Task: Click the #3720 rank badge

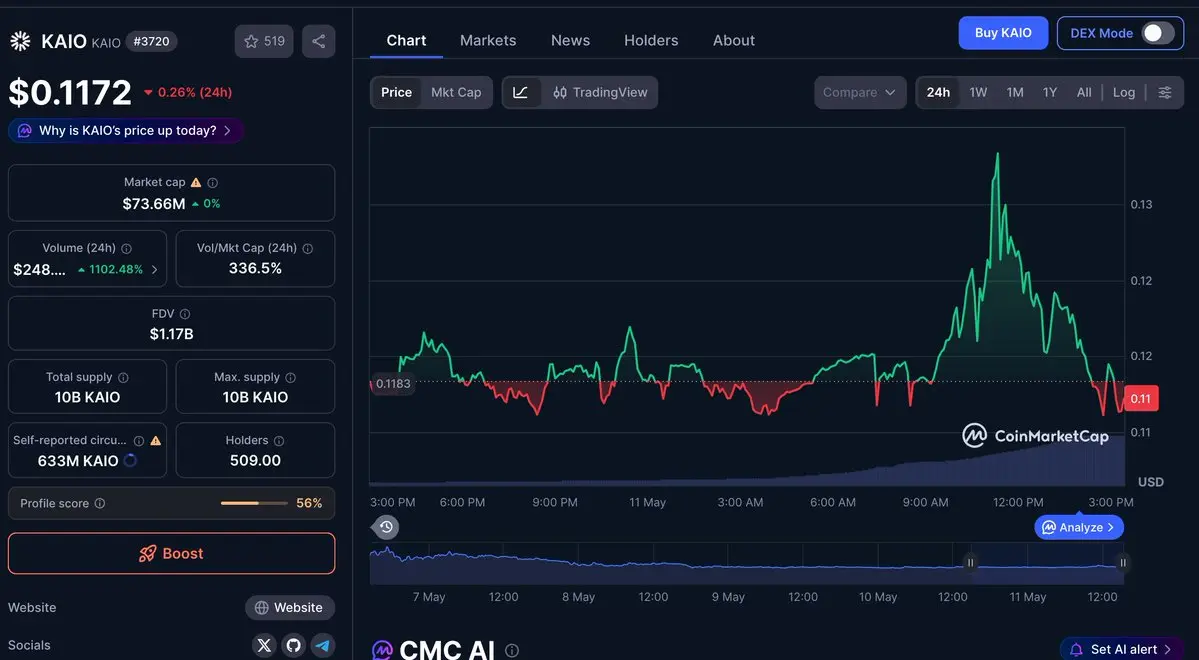Action: [151, 41]
